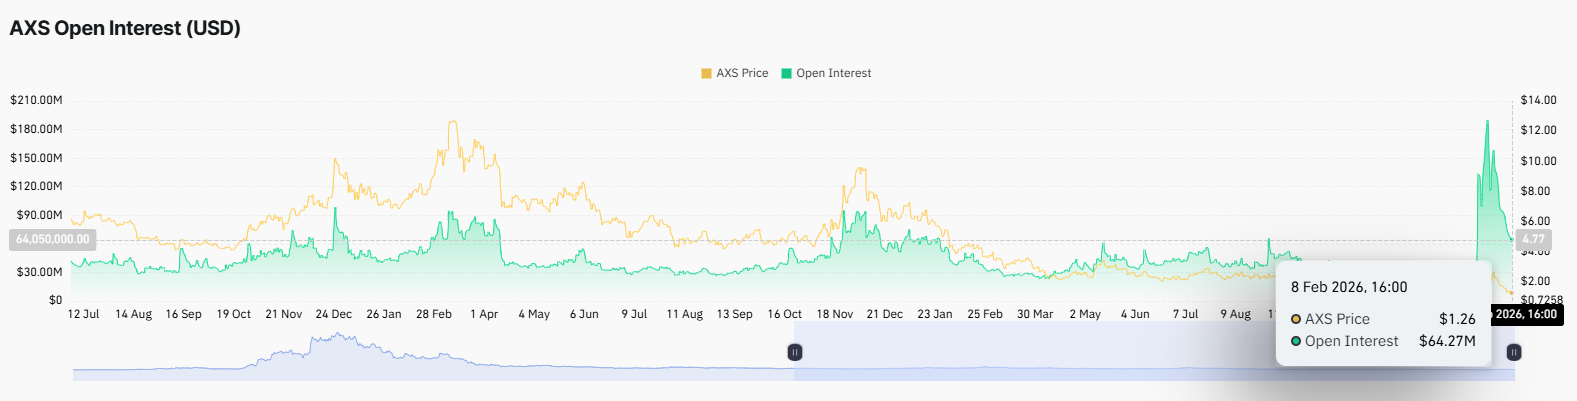Toggle the Open Interest series in the legend
Screen dimensions: 1577x401
click(x=826, y=73)
